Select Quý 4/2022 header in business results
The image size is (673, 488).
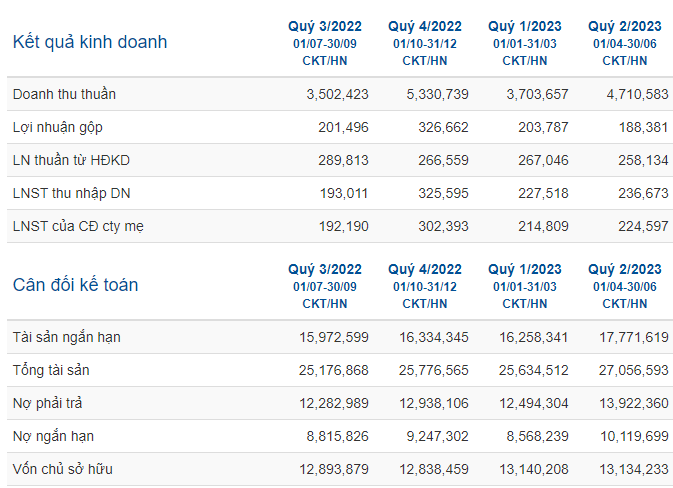point(425,27)
